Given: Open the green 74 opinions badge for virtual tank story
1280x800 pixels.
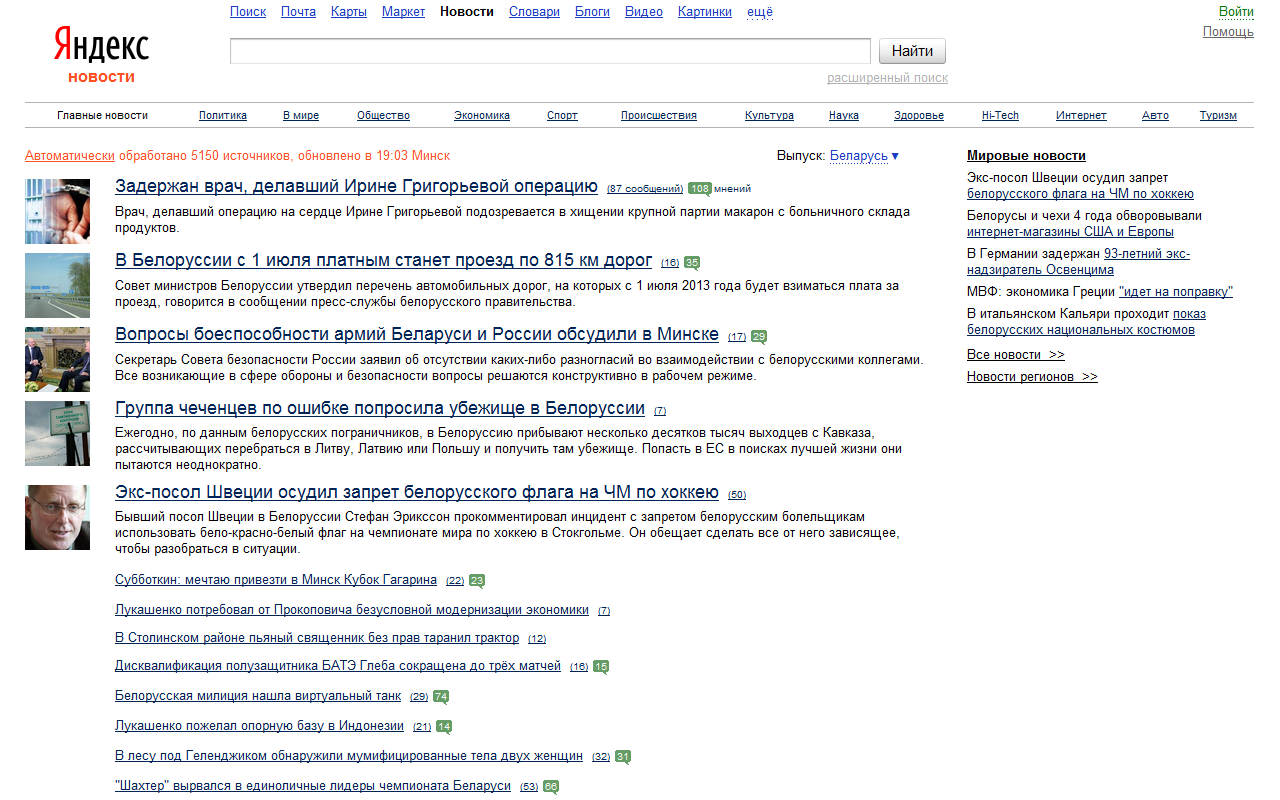Looking at the screenshot, I should (x=441, y=696).
